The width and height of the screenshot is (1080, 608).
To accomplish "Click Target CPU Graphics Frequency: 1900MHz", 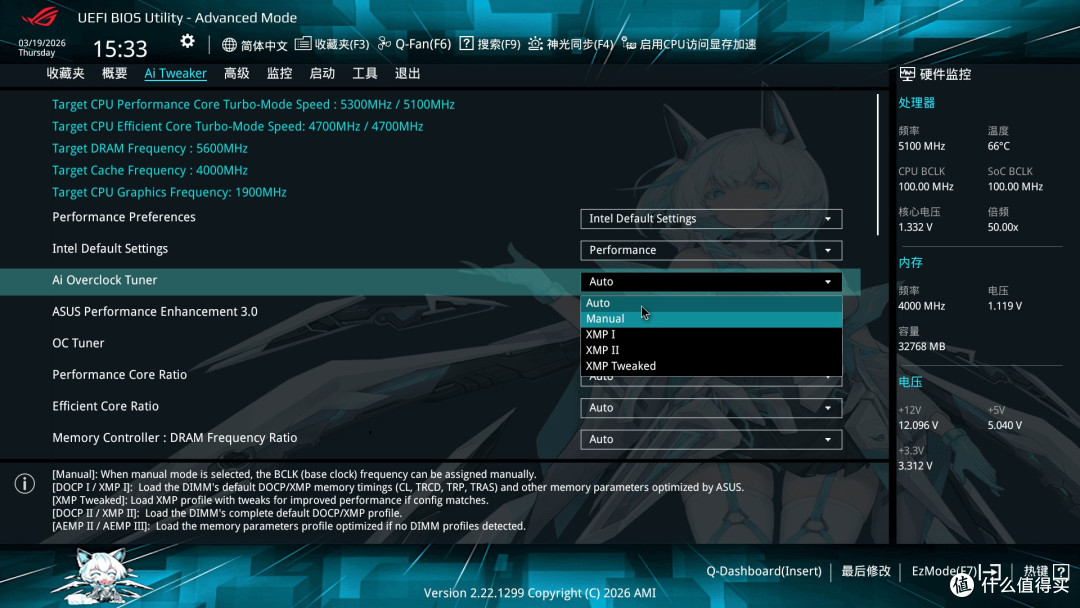I will coord(169,193).
